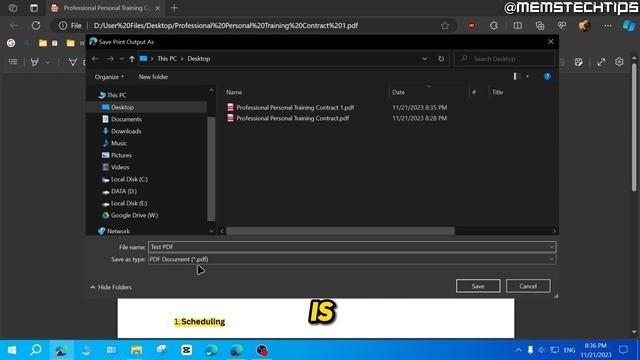Click Refresh icon in address bar
The width and height of the screenshot is (640, 360).
click(441, 59)
